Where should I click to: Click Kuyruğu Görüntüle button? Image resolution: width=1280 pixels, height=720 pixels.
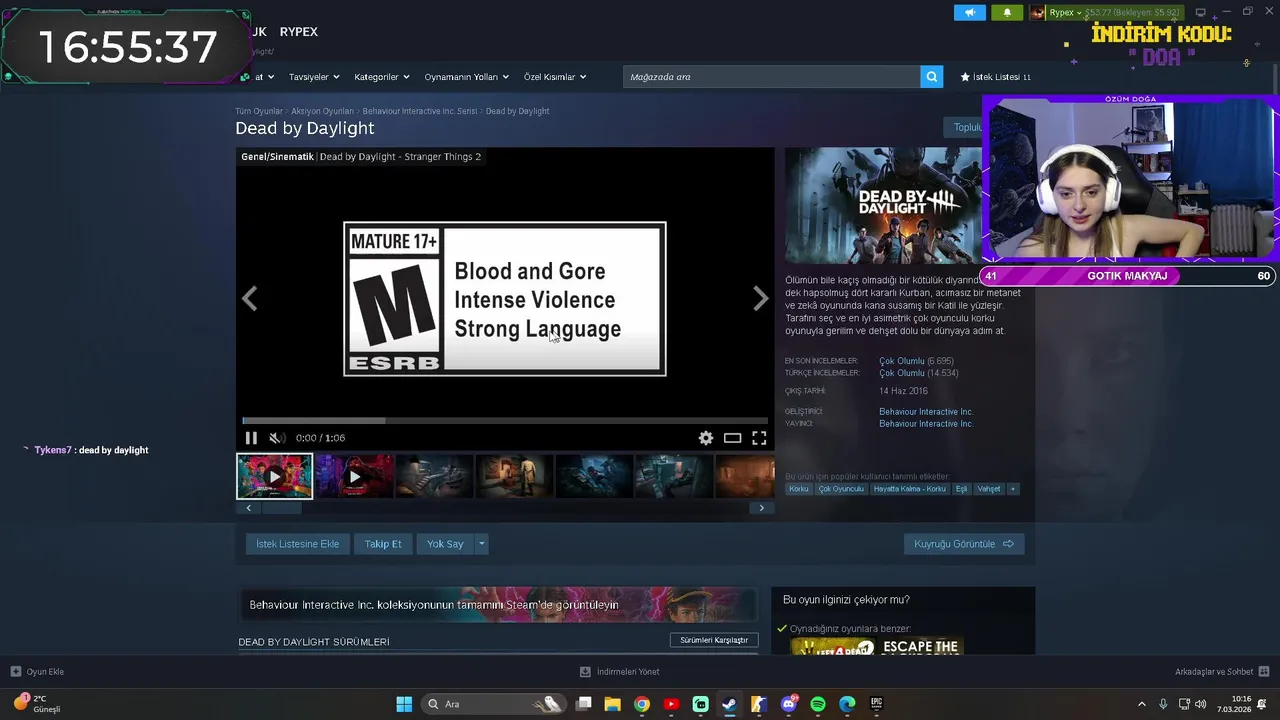click(x=964, y=544)
